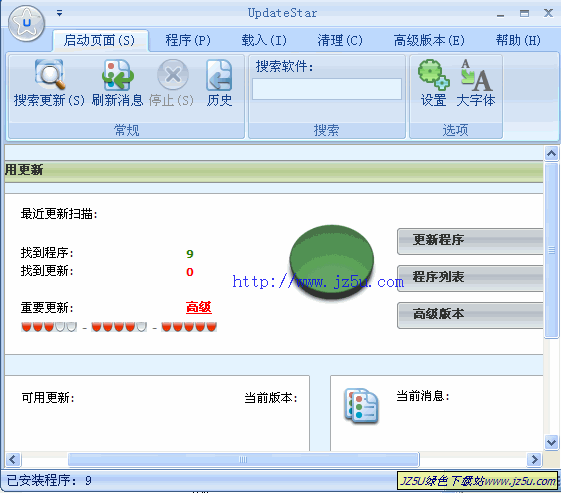
Task: Click the horizontal scrollbar thumb
Action: [x=243, y=459]
